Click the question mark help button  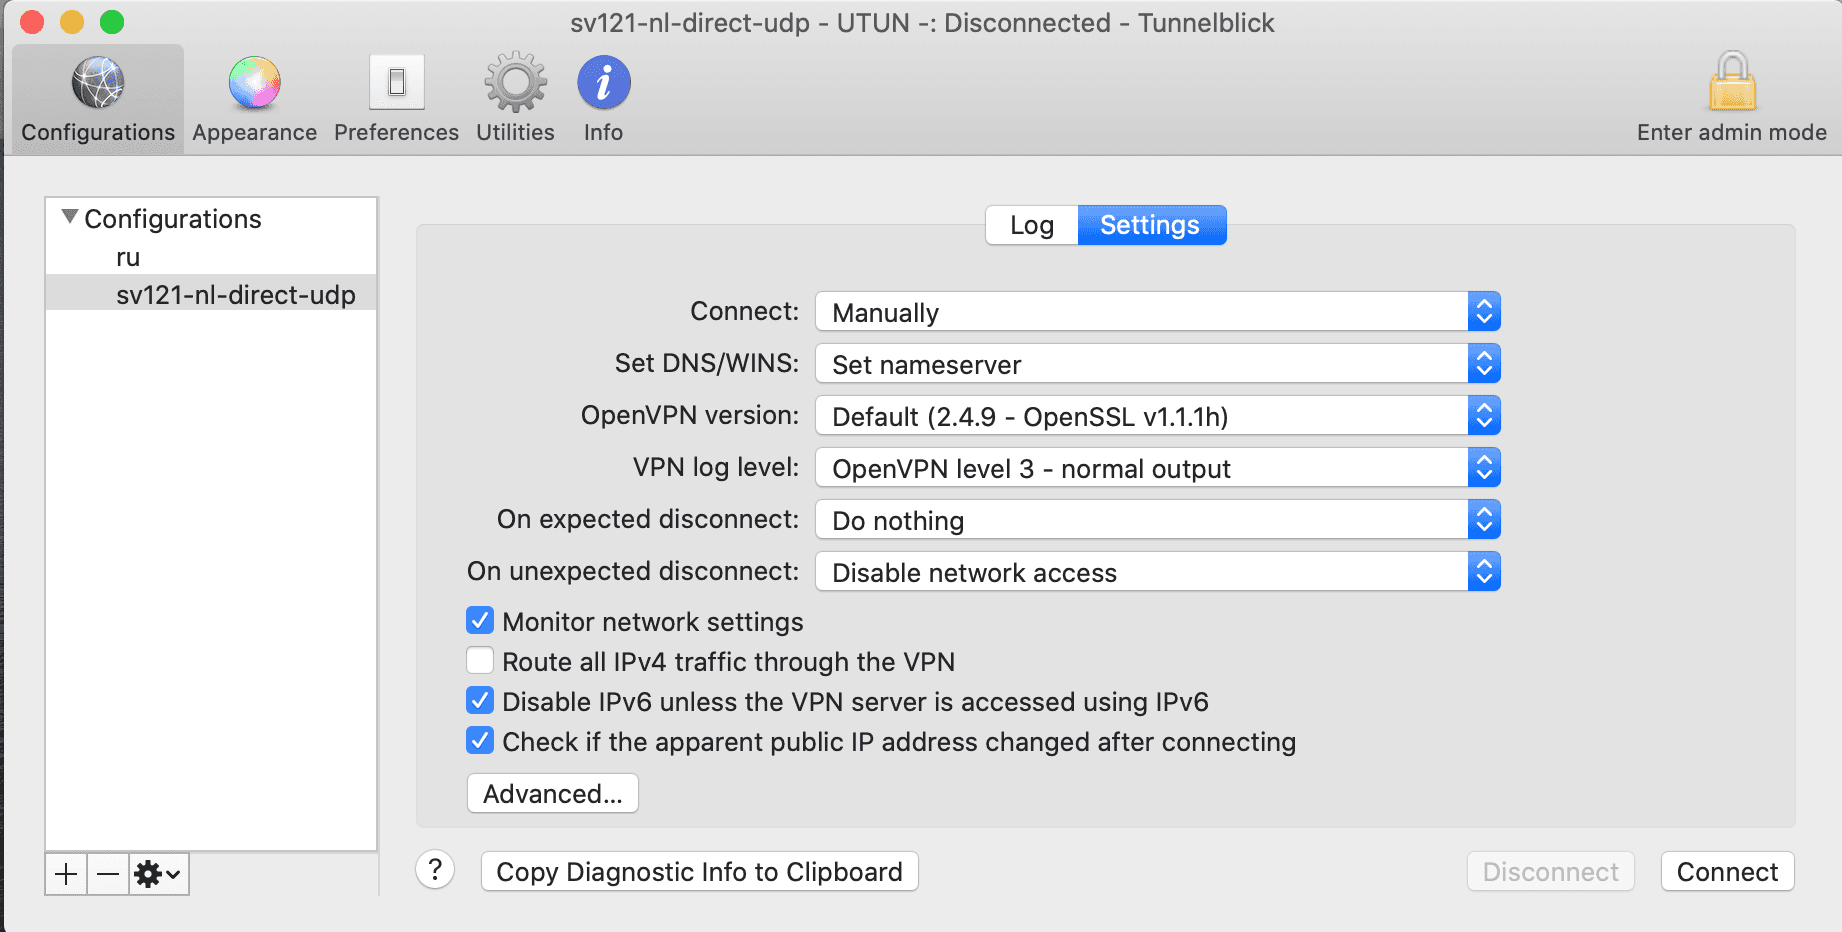click(435, 870)
